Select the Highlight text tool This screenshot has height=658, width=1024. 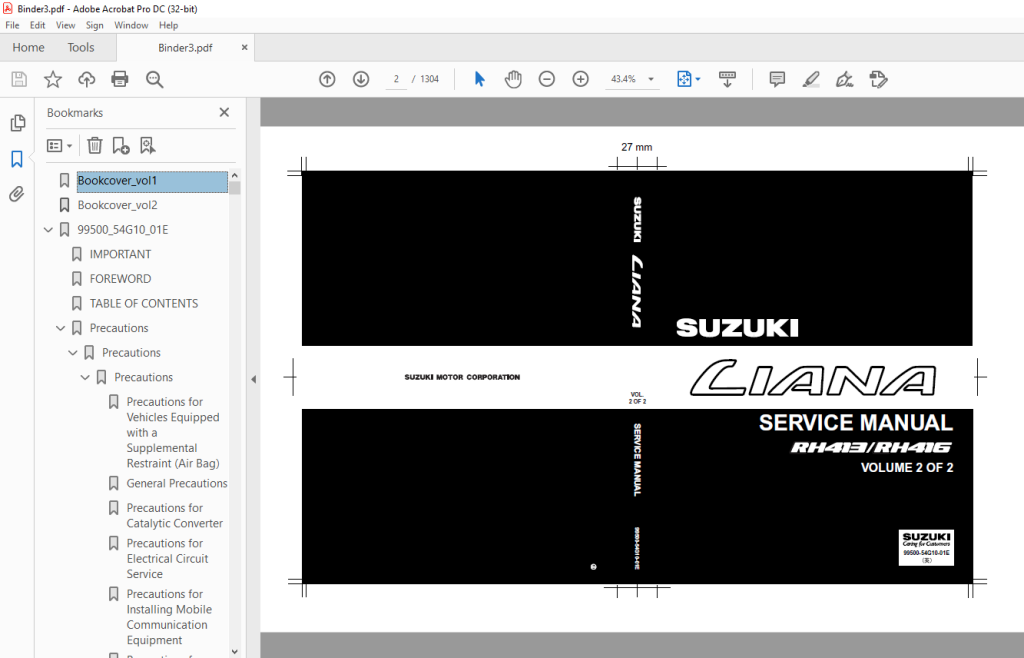(811, 79)
